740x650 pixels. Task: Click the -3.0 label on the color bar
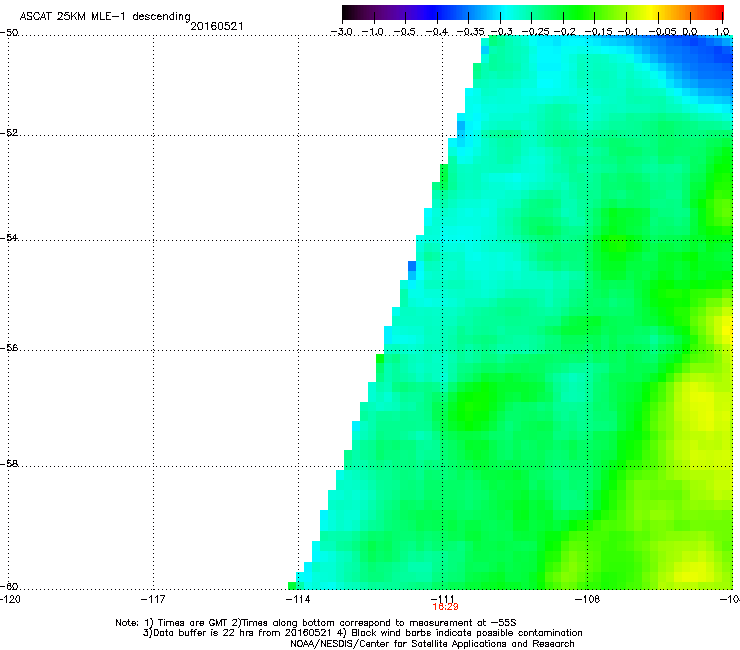(341, 32)
